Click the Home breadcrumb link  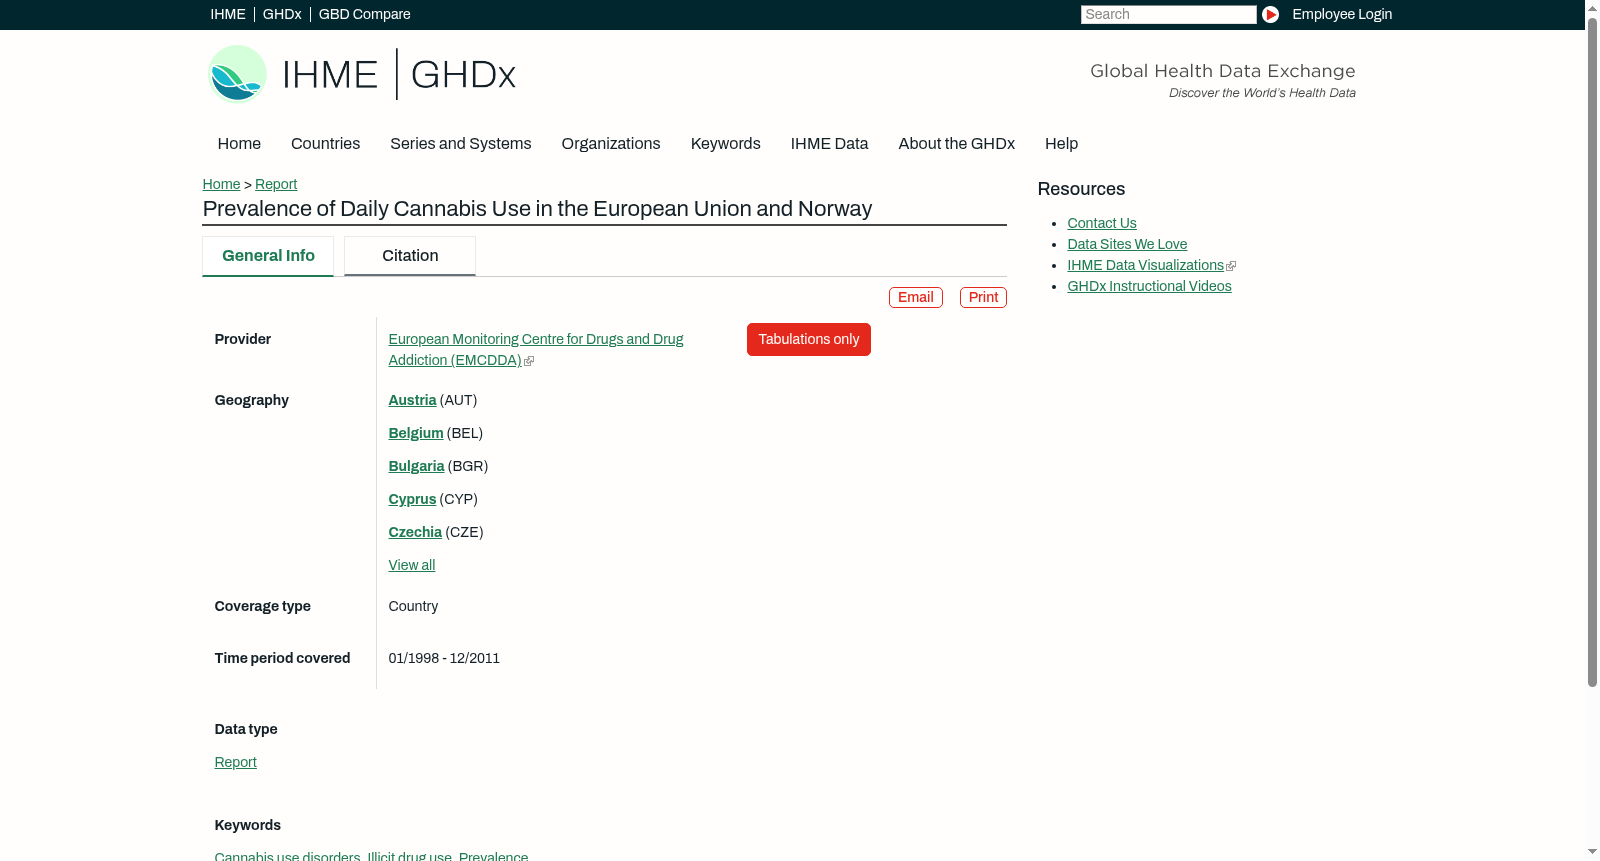[x=221, y=184]
